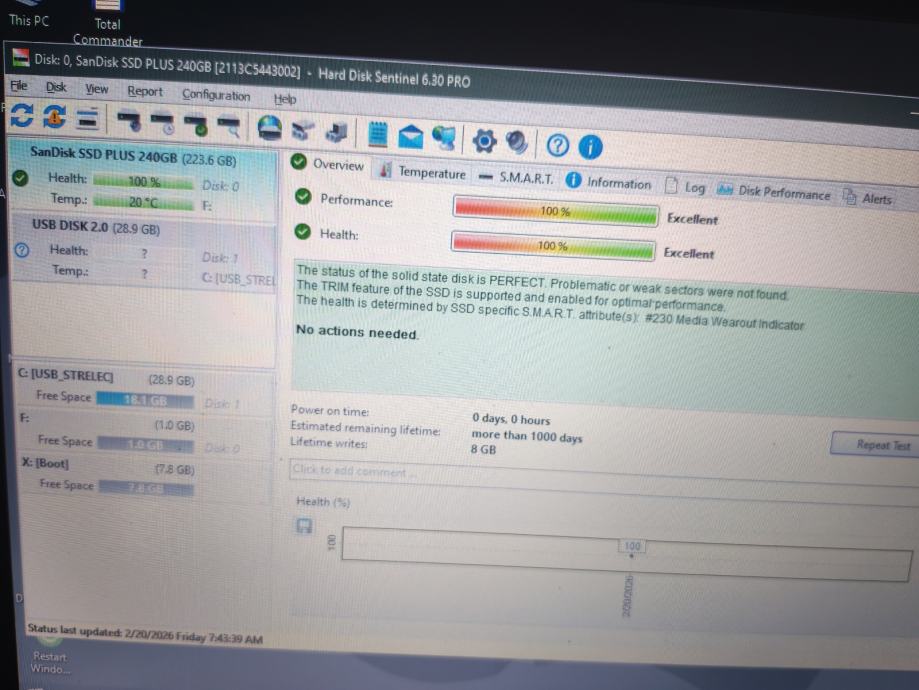Click the globe and monitor icon

pos(444,138)
